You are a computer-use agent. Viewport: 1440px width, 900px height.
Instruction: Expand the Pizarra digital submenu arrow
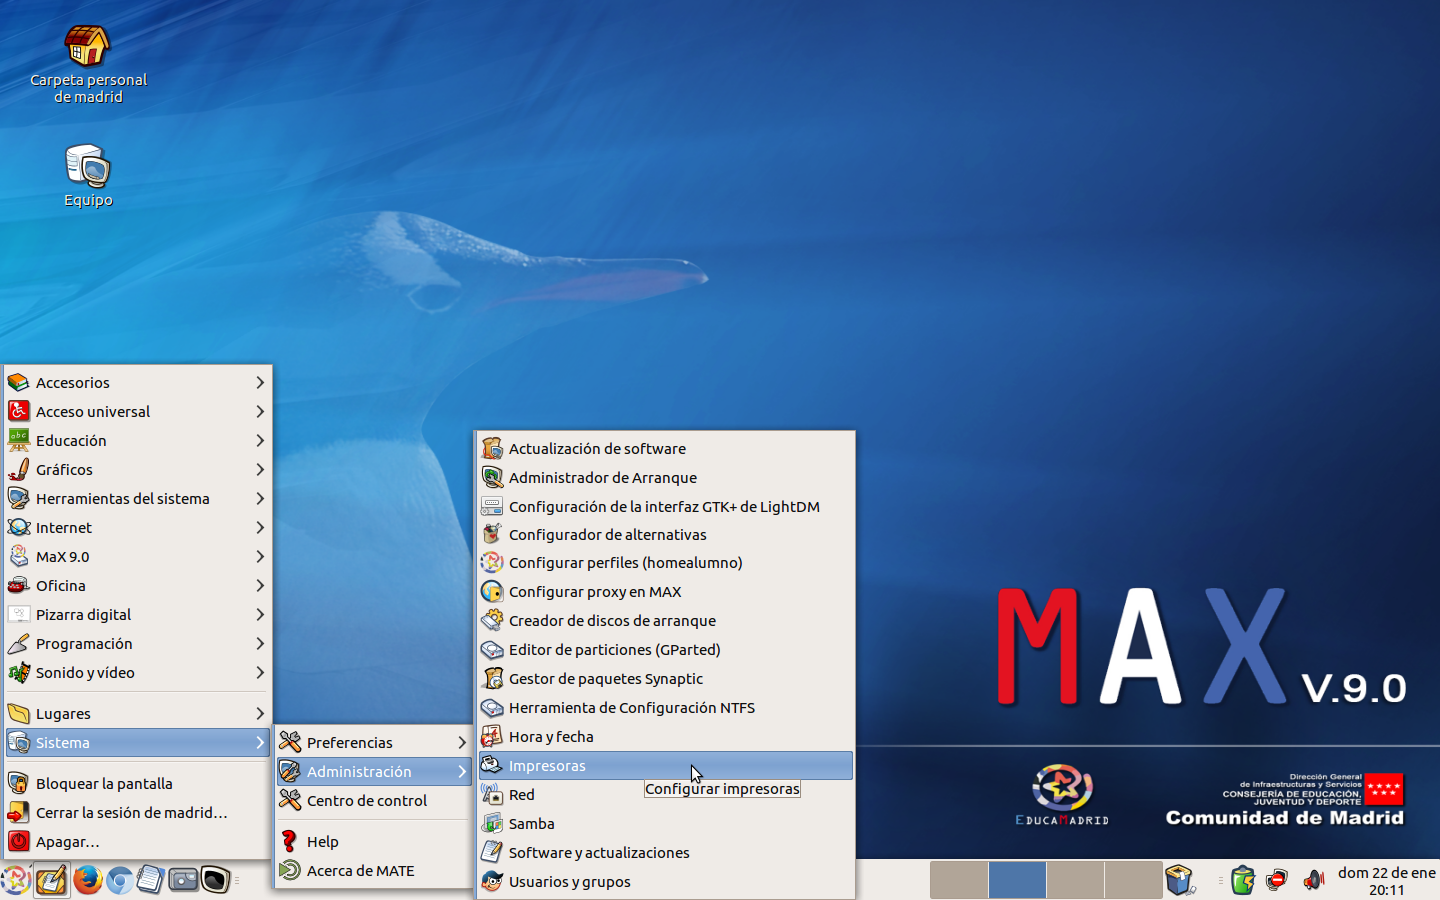point(260,615)
